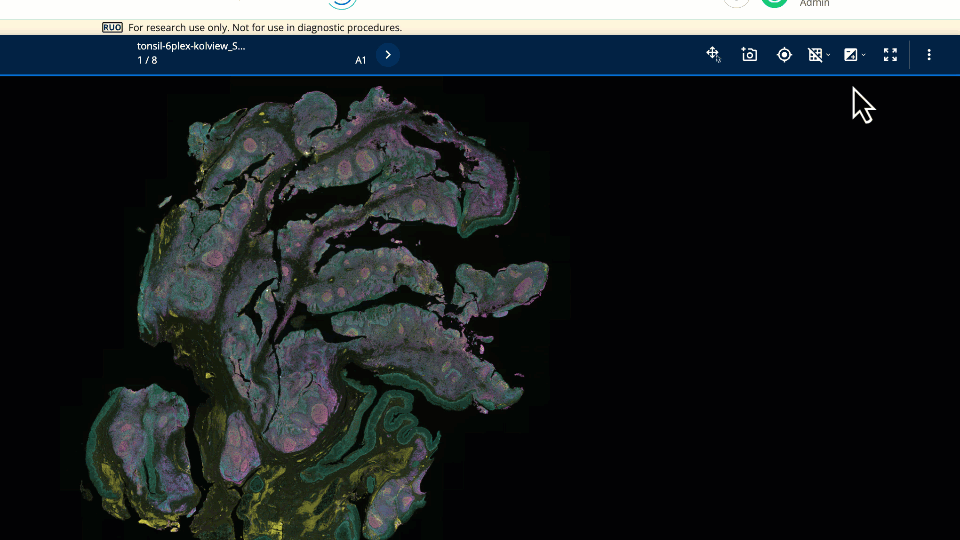Click the grey circle icon beside avatar
This screenshot has height=540, width=960.
click(x=736, y=3)
